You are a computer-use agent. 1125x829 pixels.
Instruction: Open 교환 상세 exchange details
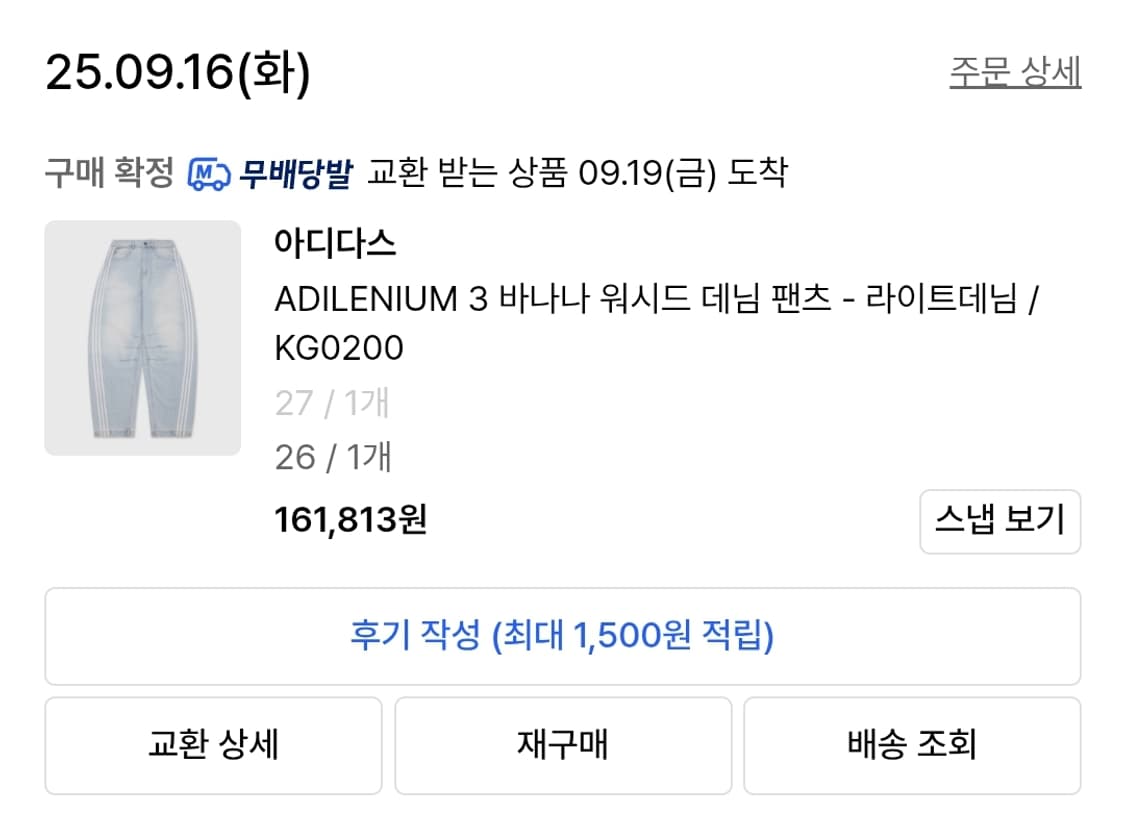(211, 745)
